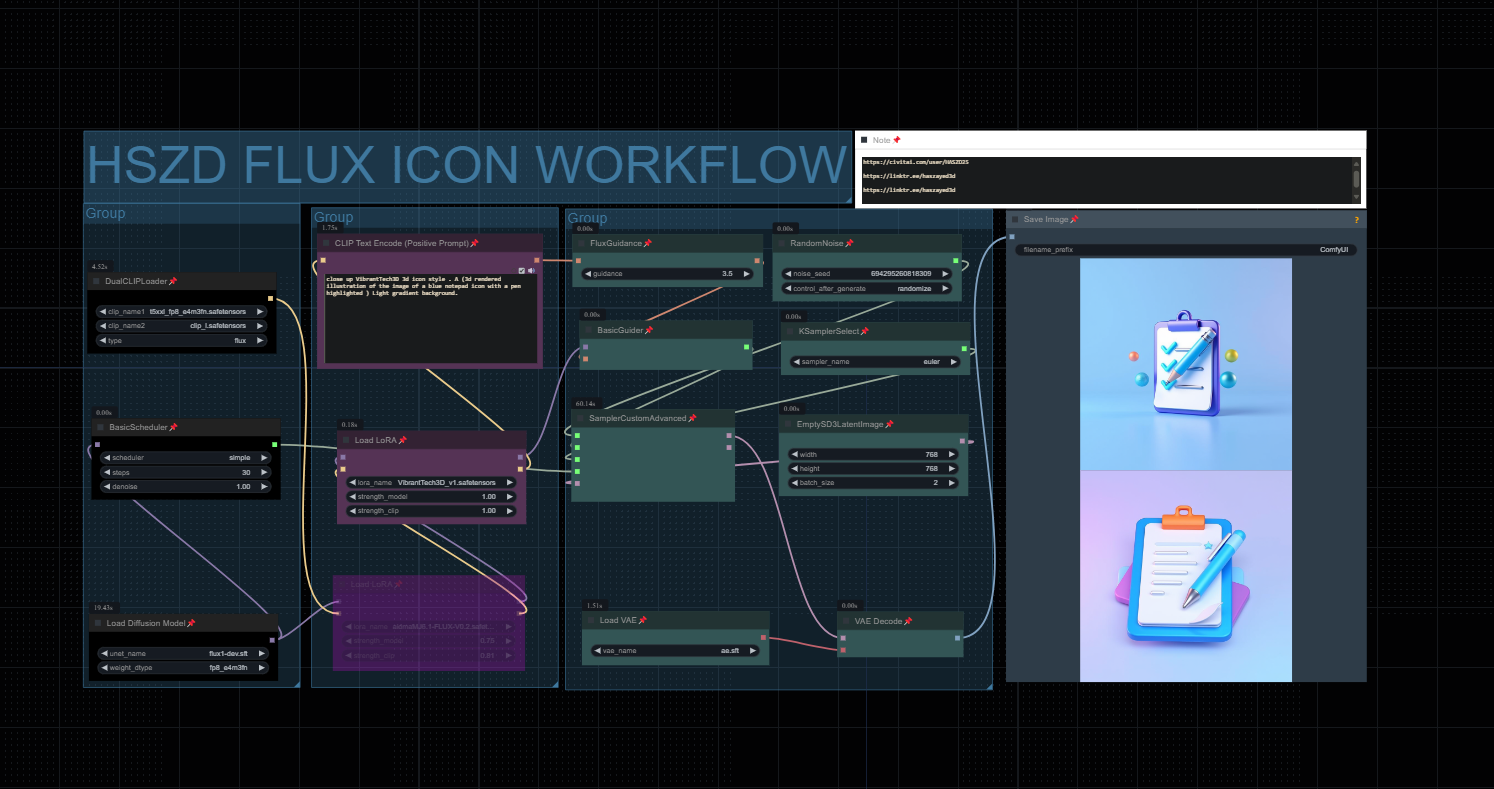
Task: Collapse the BasicScheduler node using its title dot
Action: click(x=99, y=428)
